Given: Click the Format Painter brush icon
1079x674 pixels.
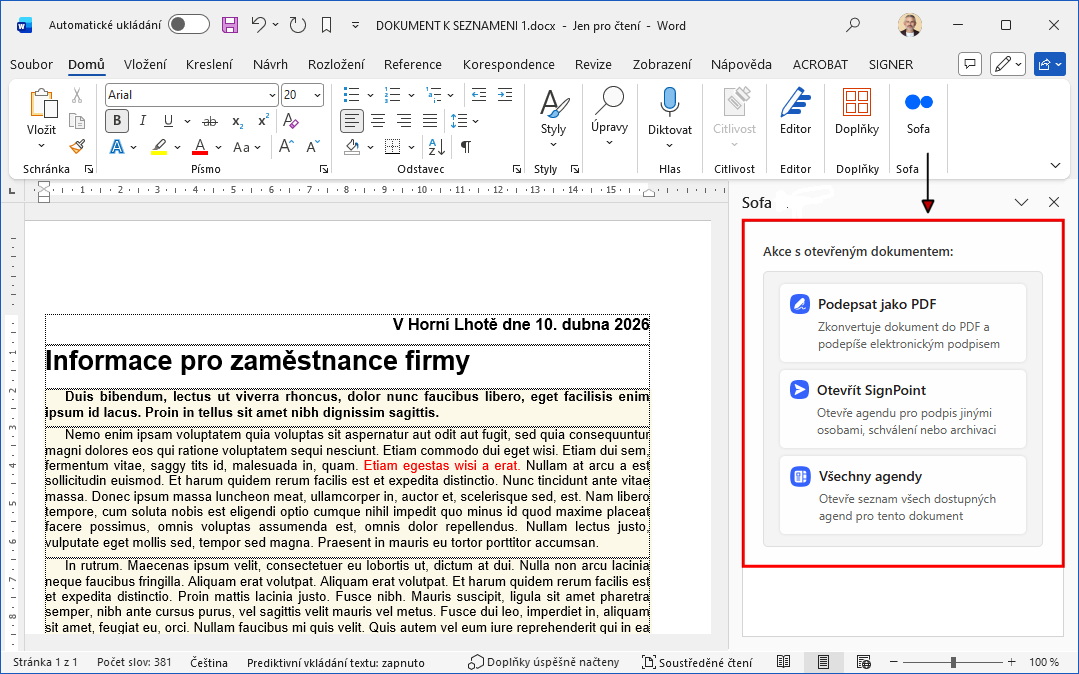Looking at the screenshot, I should coord(77,146).
